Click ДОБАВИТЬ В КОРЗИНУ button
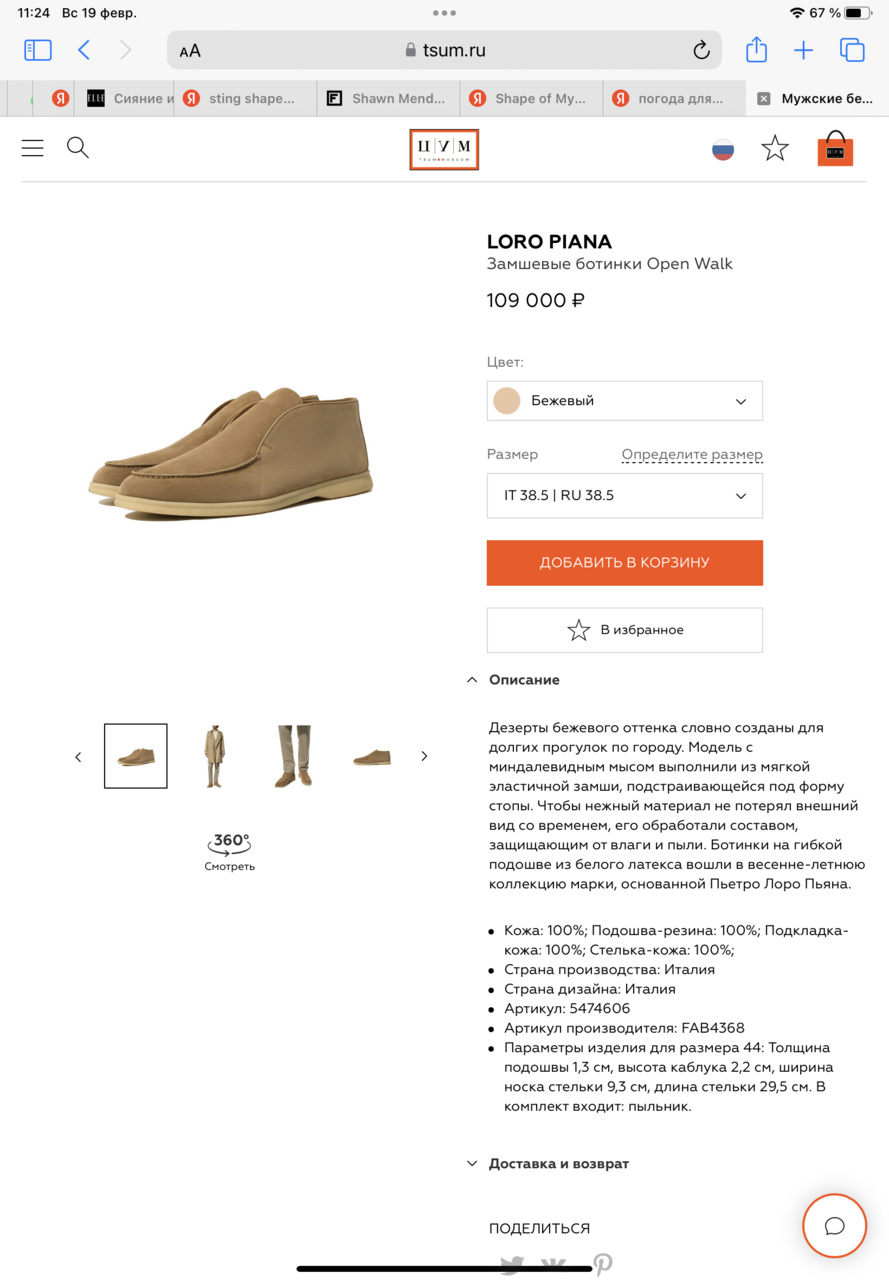Image resolution: width=889 pixels, height=1280 pixels. (624, 562)
